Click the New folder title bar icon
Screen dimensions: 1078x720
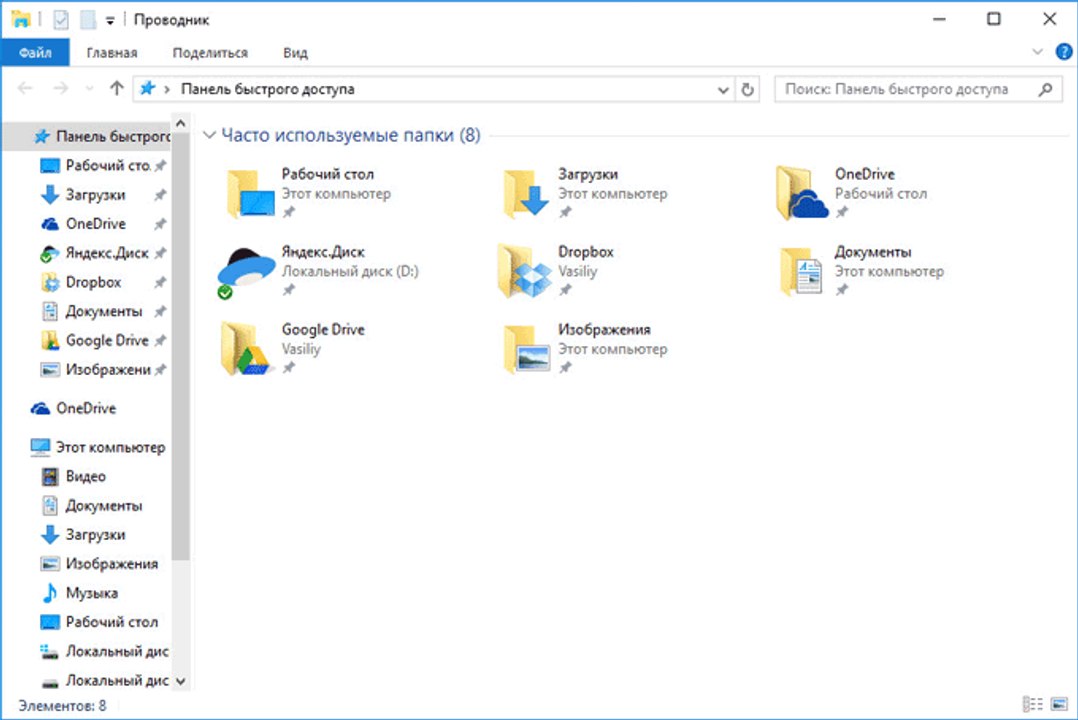click(87, 19)
